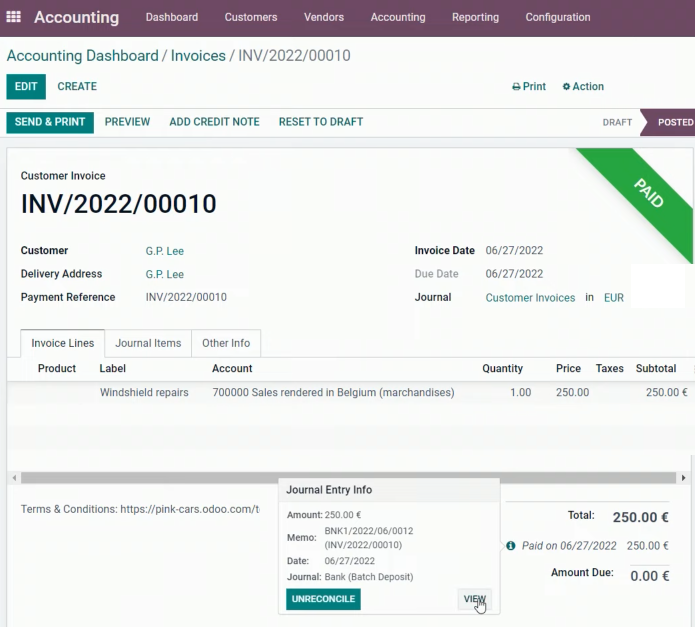Click the Account column header
Viewport: 695px width, 627px height.
click(x=232, y=368)
